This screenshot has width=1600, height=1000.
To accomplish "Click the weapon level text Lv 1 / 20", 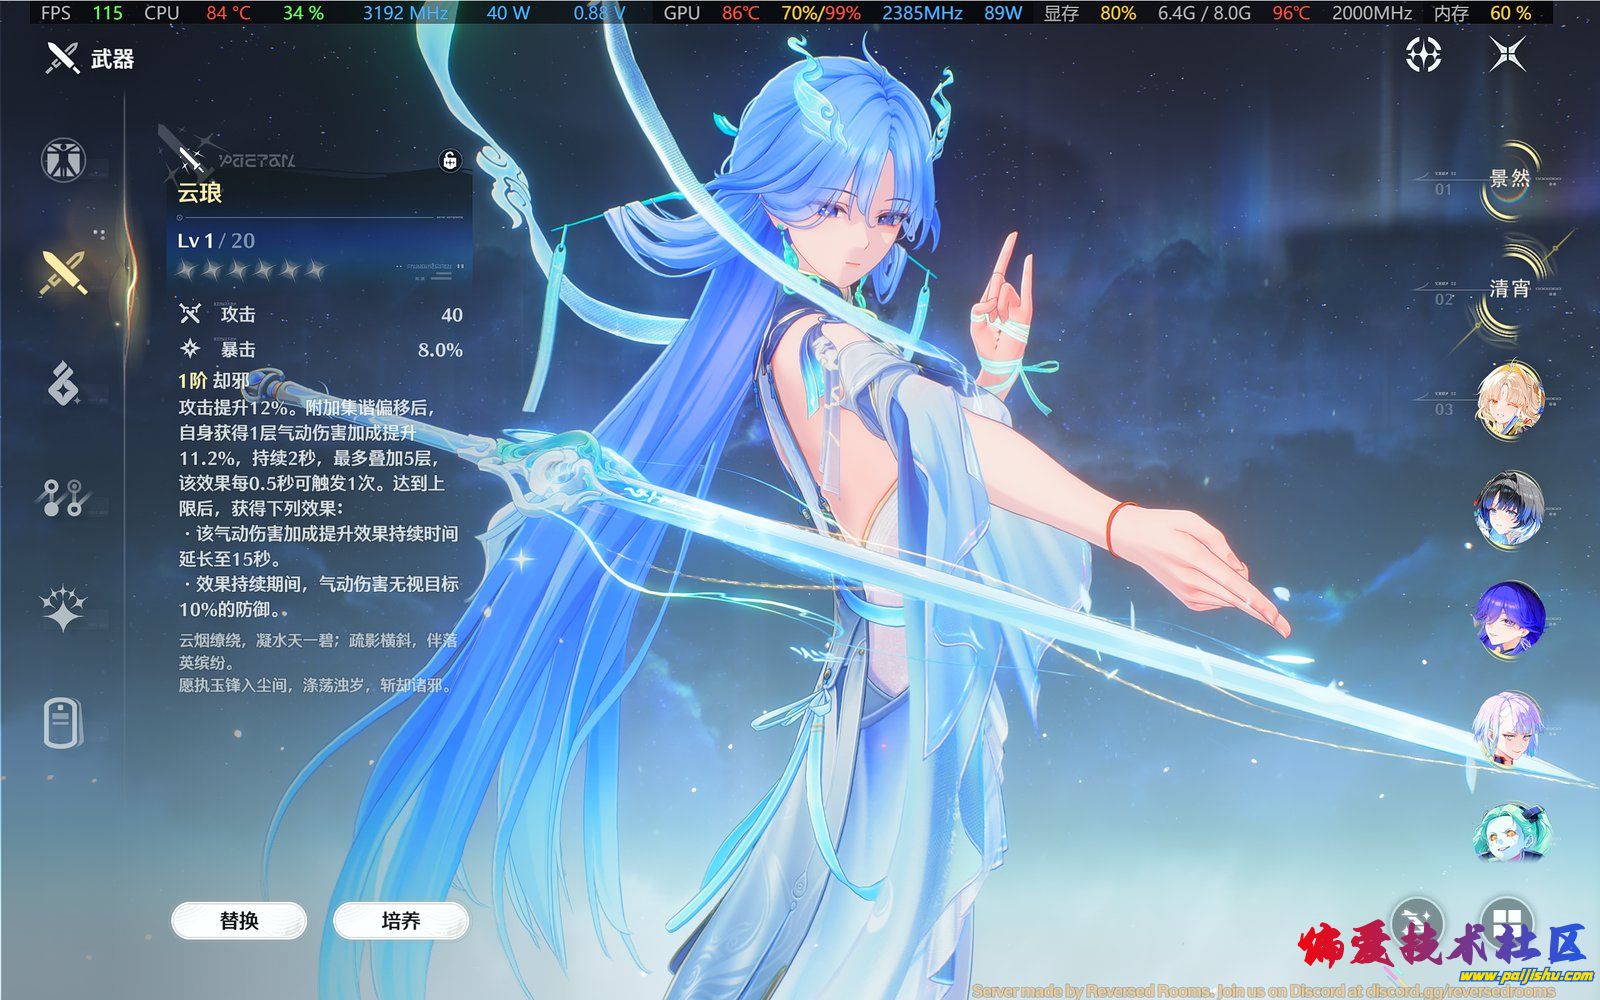I will pyautogui.click(x=216, y=241).
